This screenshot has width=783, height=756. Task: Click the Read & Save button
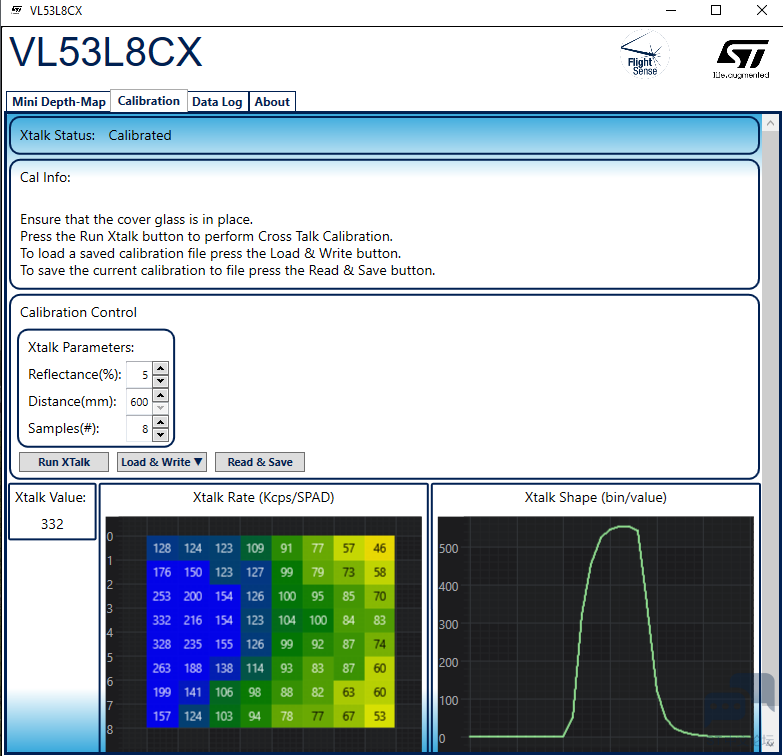(x=260, y=462)
